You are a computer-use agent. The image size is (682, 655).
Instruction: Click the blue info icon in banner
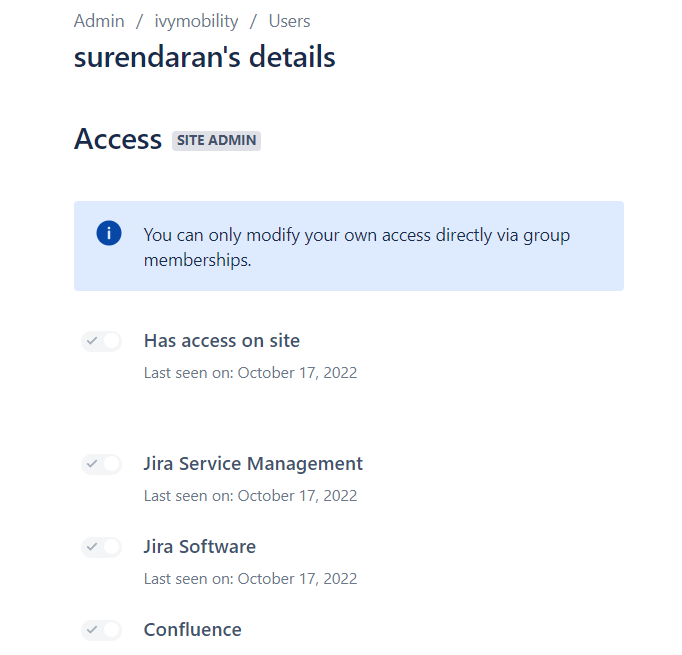pyautogui.click(x=109, y=233)
